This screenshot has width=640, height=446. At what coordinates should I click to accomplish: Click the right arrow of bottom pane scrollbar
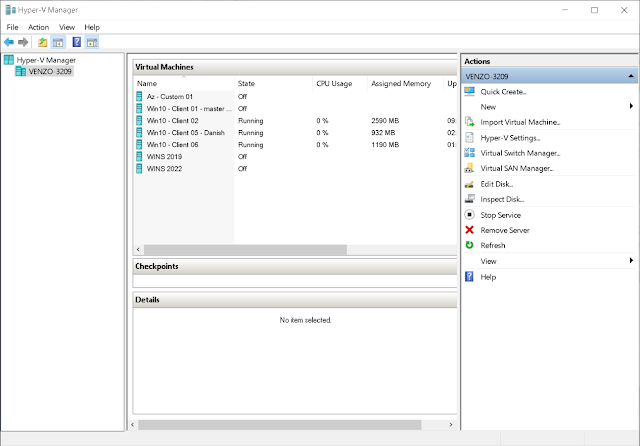pyautogui.click(x=451, y=425)
